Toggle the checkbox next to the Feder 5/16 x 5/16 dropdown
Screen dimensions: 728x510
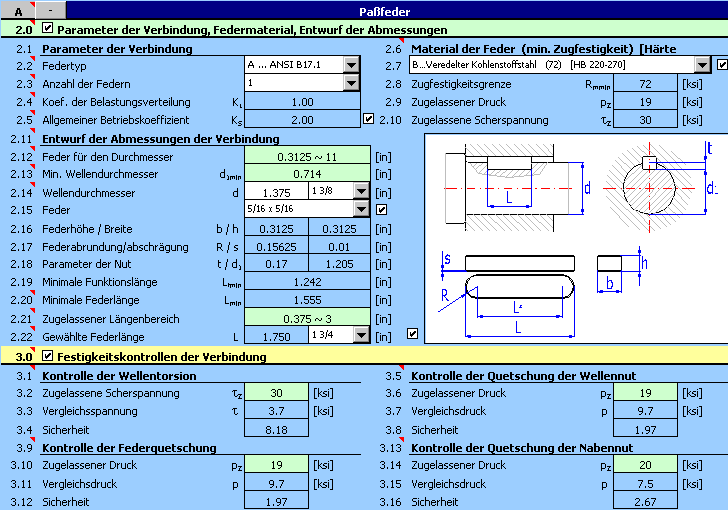coord(381,209)
